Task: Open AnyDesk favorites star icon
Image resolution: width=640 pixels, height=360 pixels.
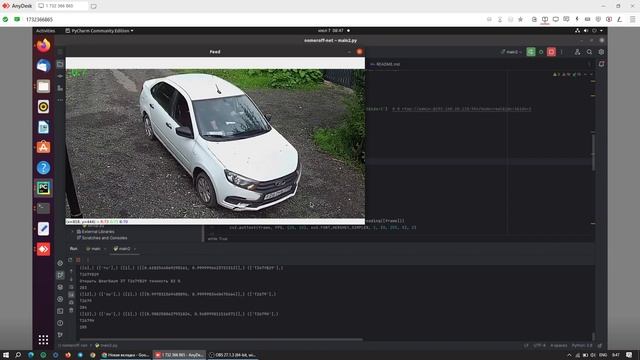Action: [x=520, y=19]
